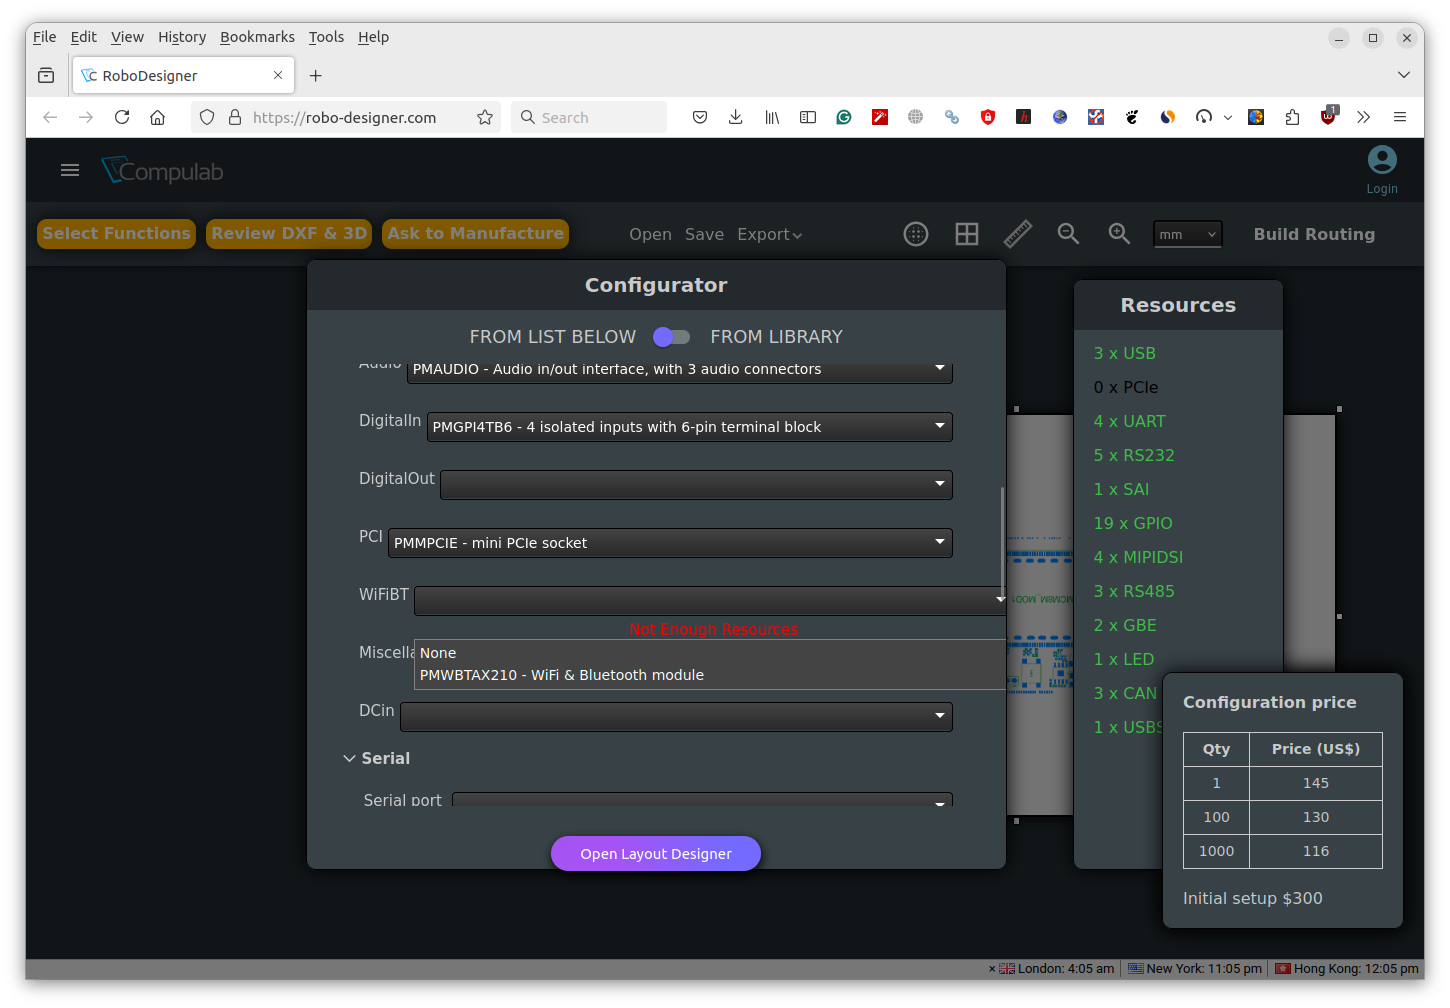Click Save in the toolbar

tap(704, 234)
